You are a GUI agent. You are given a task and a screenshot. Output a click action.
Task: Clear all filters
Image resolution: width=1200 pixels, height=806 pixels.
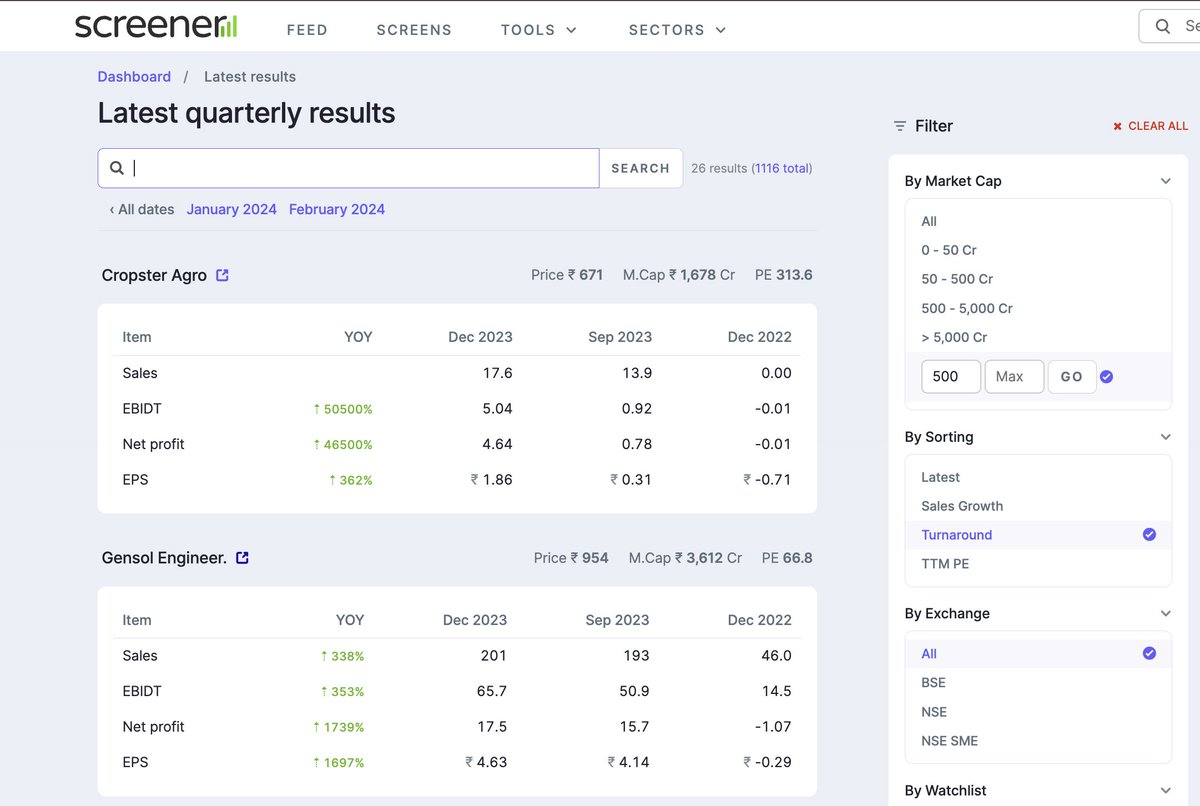[1150, 126]
